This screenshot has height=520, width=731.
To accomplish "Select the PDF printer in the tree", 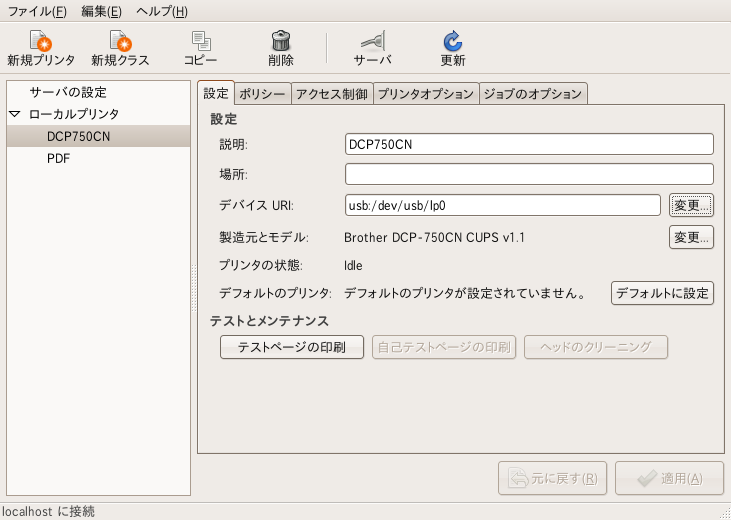I will [x=98, y=159].
